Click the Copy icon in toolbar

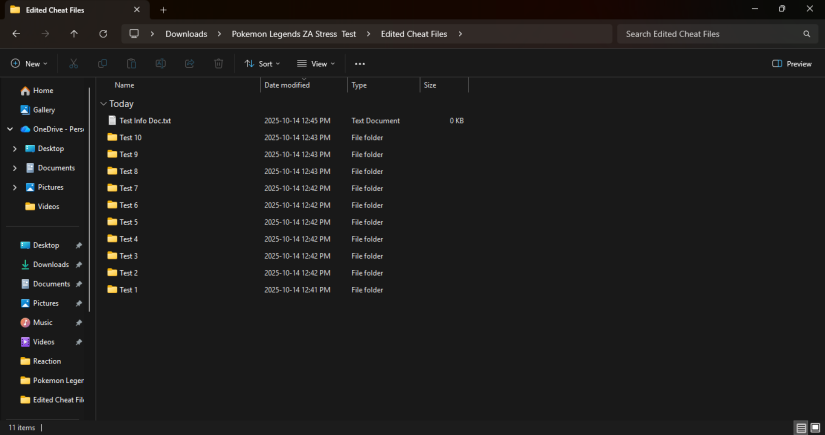click(x=103, y=64)
